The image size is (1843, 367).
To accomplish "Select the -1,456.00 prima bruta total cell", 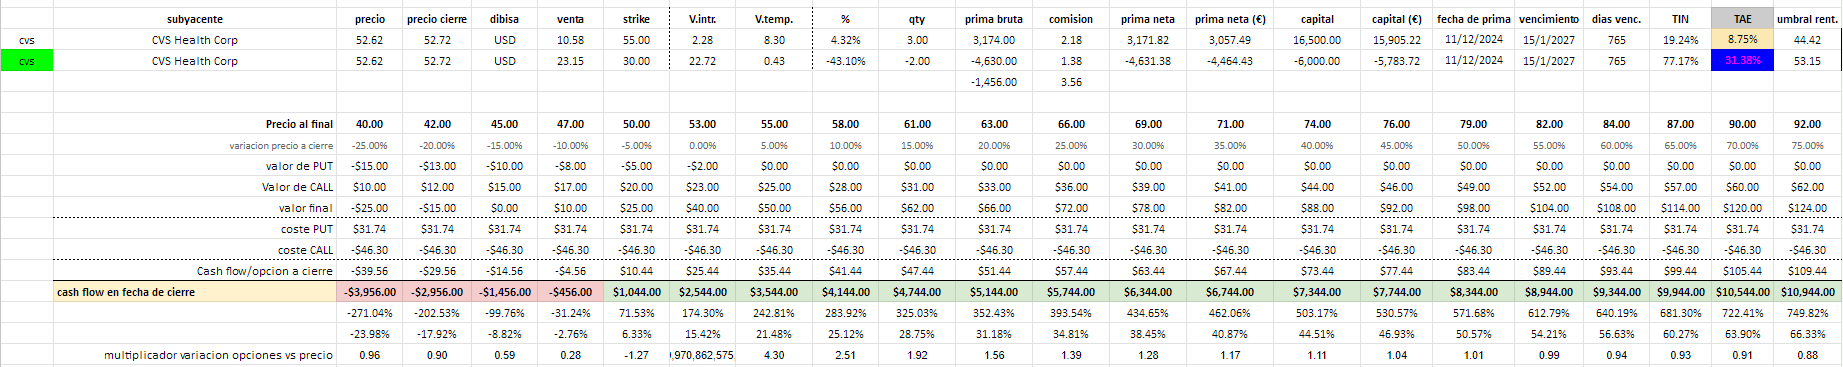I will click(994, 82).
